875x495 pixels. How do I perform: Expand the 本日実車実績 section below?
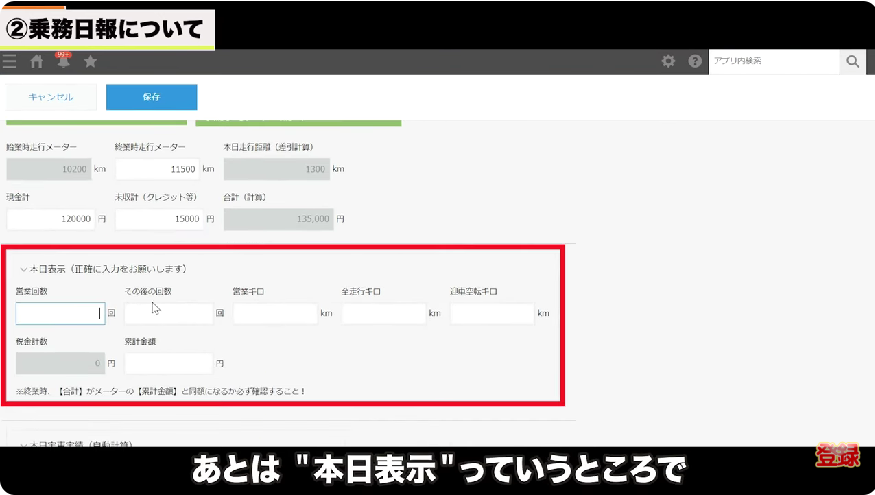pos(23,443)
